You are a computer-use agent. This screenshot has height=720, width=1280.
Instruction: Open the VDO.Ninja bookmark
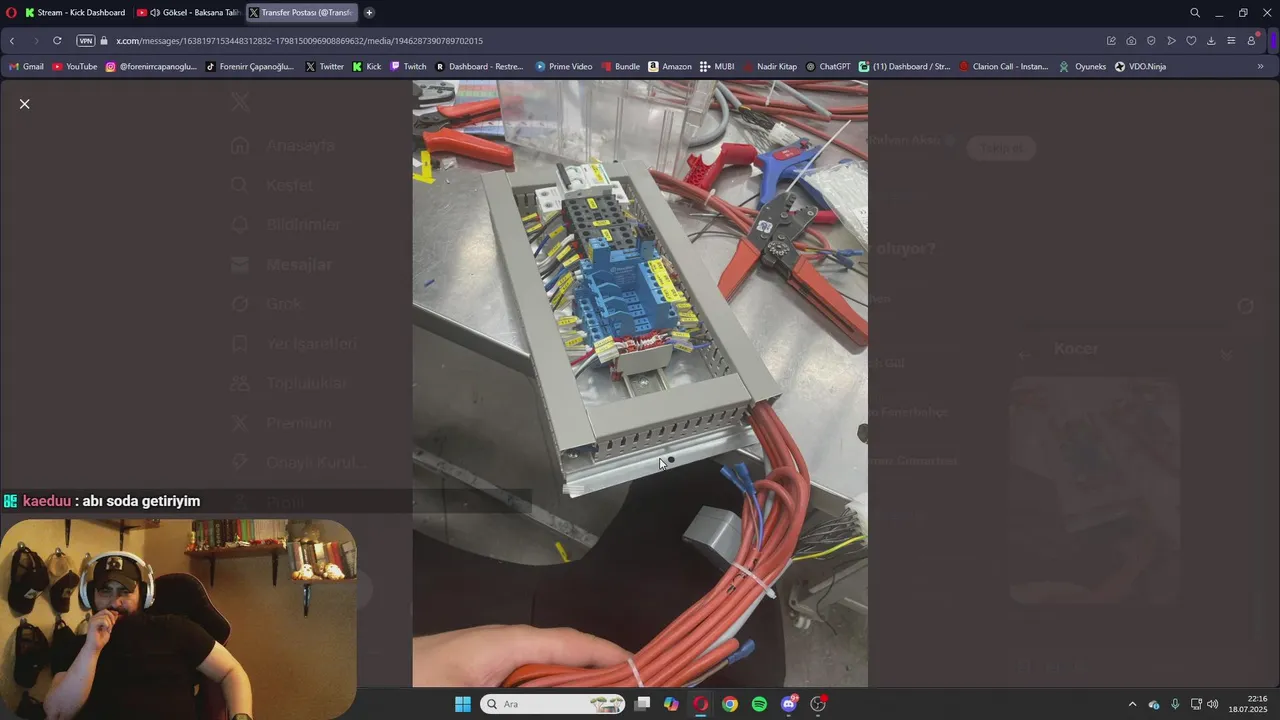(x=1140, y=67)
